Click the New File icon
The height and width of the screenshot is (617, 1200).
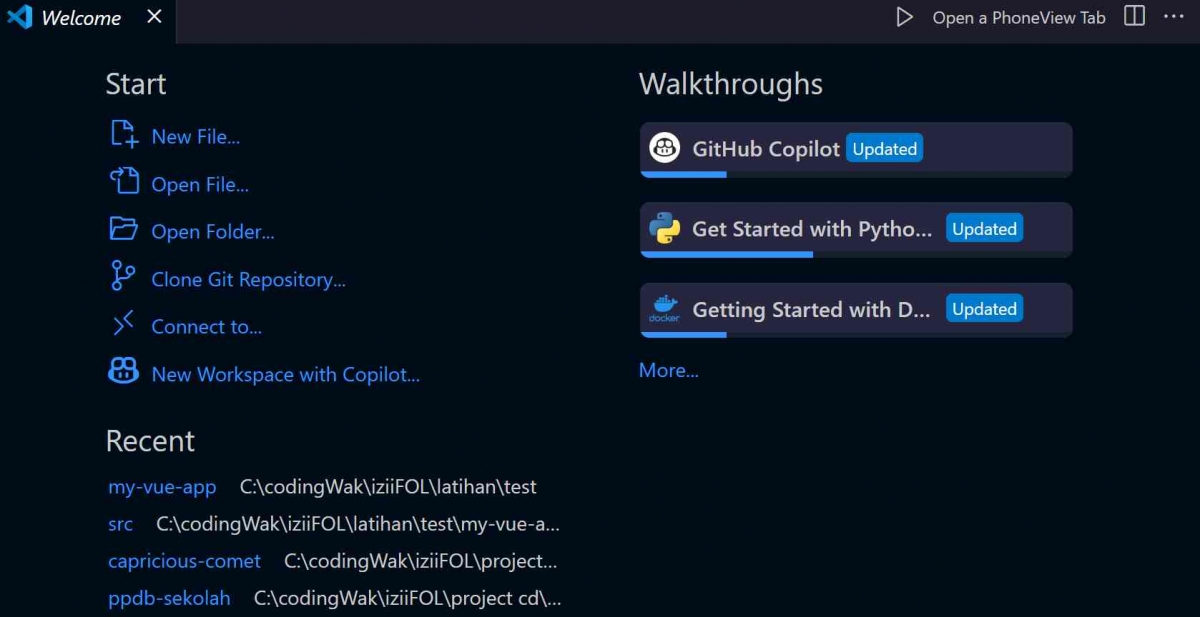coord(122,135)
